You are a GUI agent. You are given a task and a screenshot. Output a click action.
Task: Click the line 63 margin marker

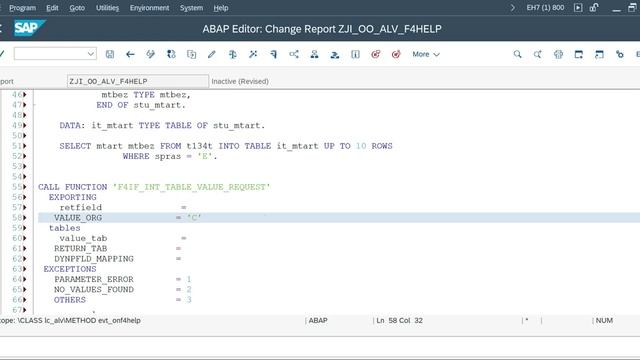point(24,269)
